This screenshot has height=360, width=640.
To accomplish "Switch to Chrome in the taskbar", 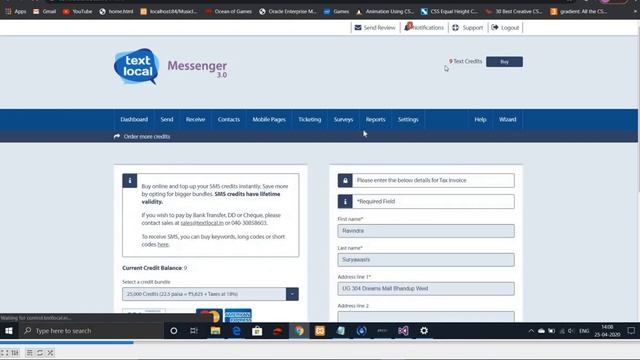I will (x=299, y=331).
